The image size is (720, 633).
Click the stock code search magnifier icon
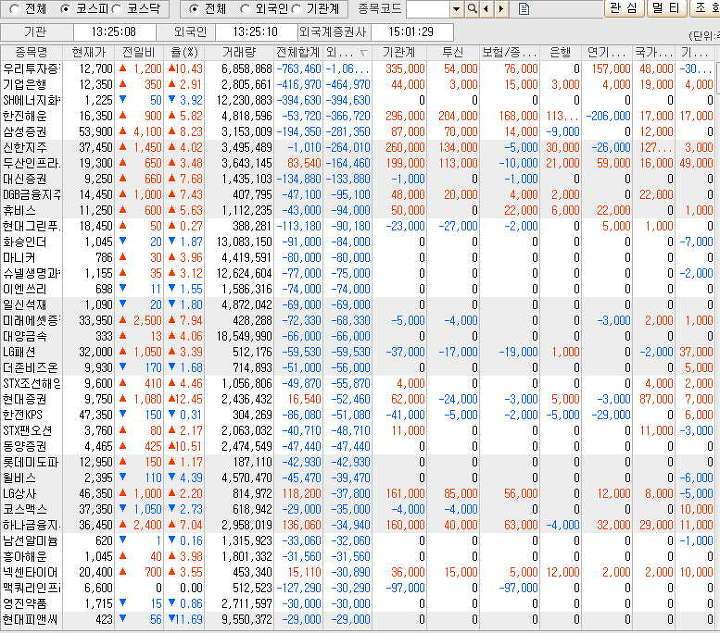click(x=472, y=9)
